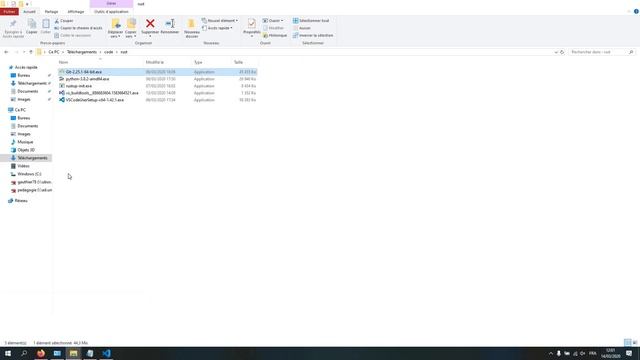
Task: Click code in the address path
Action: [x=109, y=52]
